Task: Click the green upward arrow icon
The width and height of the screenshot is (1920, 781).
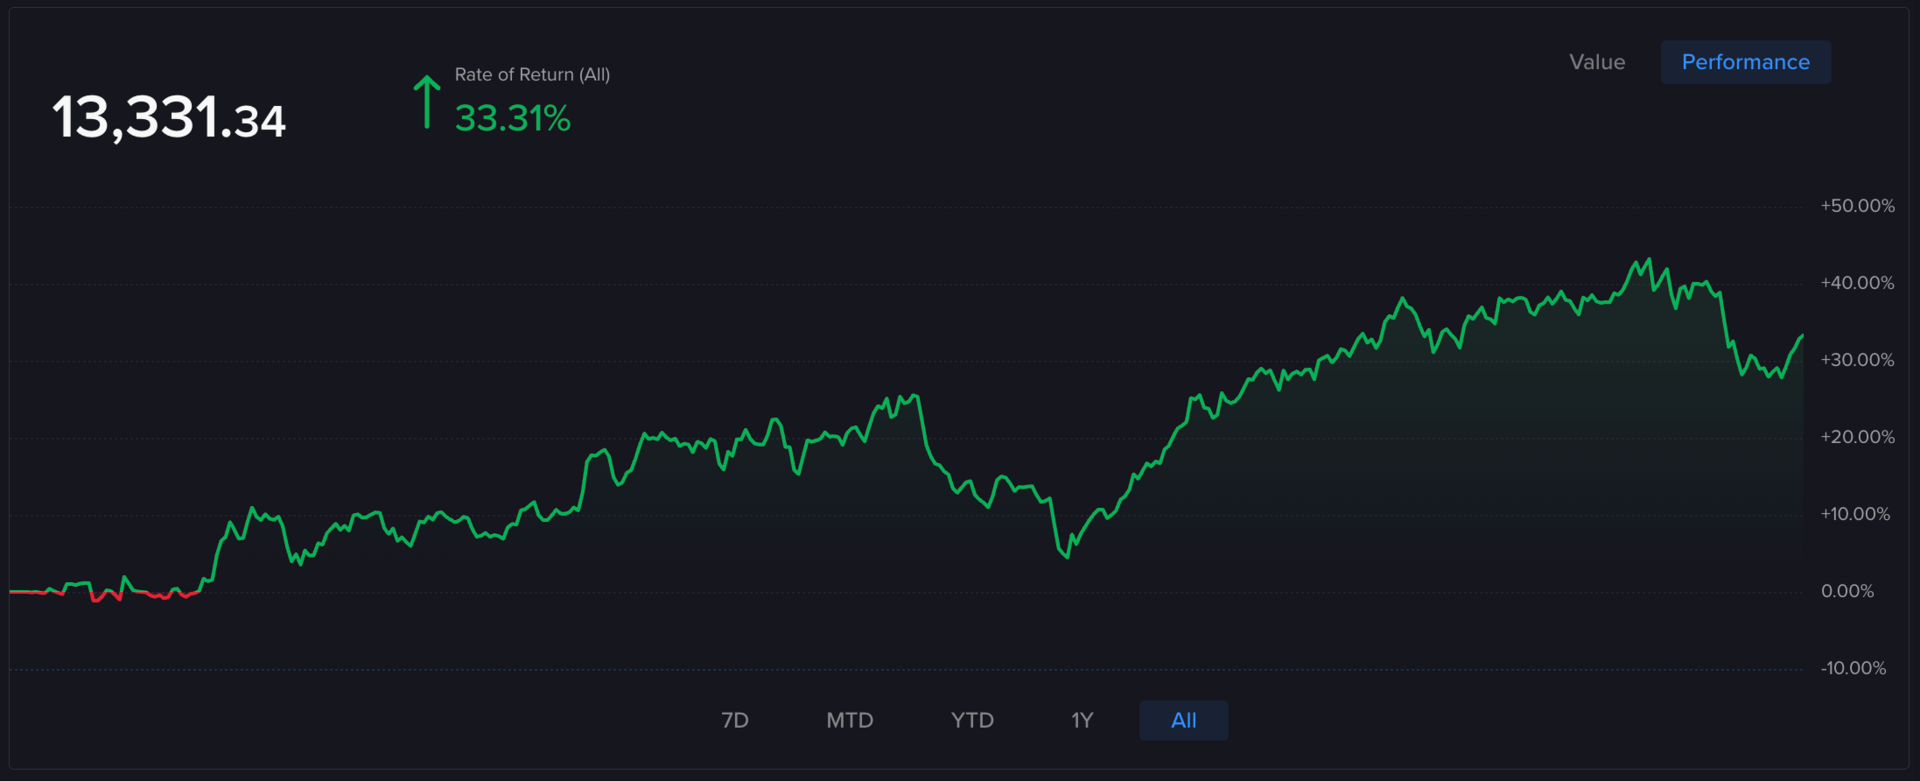Action: click(427, 102)
